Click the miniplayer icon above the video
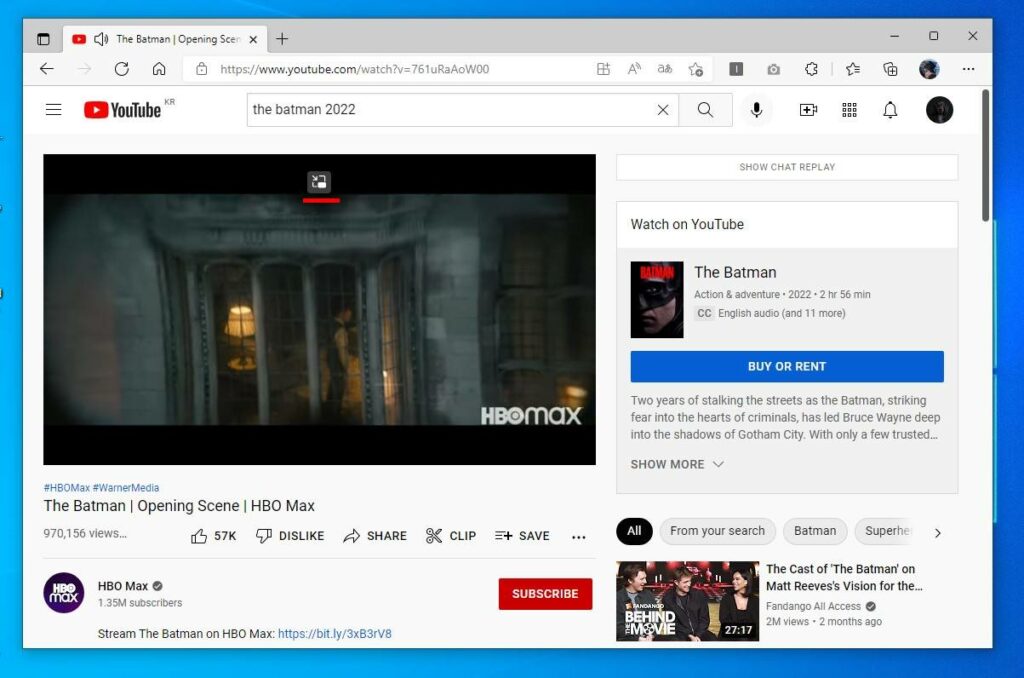The width and height of the screenshot is (1024, 678). tap(319, 182)
